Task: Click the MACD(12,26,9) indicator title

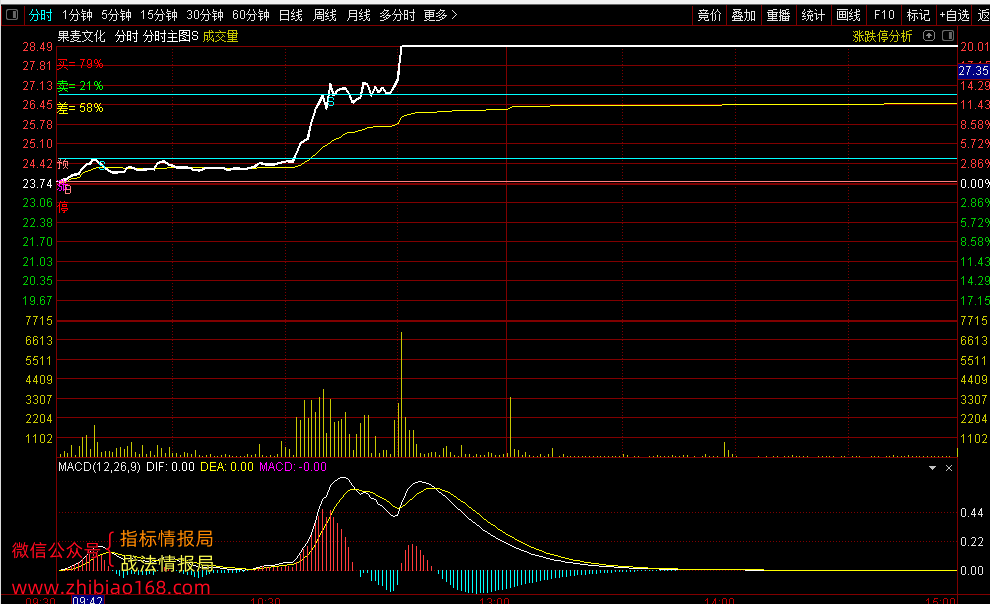Action: coord(99,467)
